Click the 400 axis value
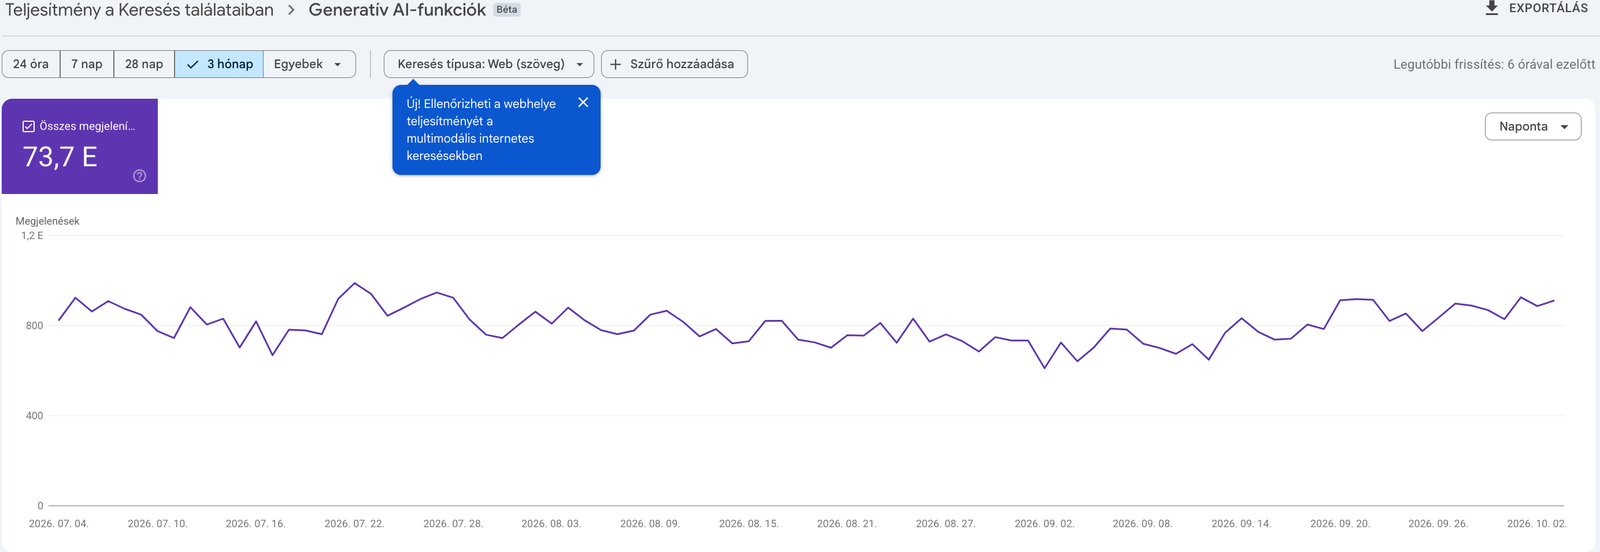1600x552 pixels. [34, 416]
